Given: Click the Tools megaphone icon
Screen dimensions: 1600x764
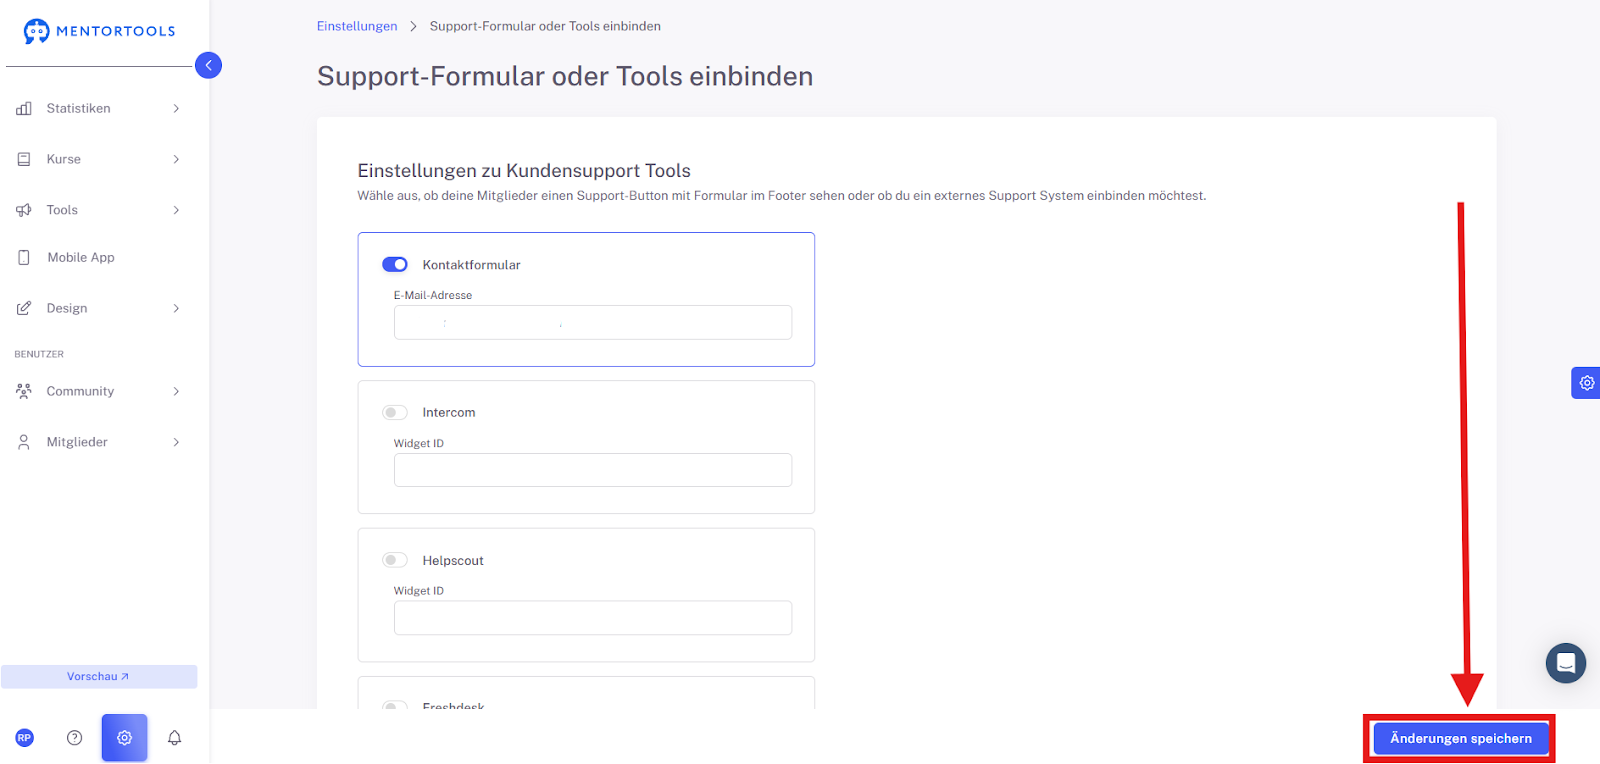Looking at the screenshot, I should click(24, 210).
